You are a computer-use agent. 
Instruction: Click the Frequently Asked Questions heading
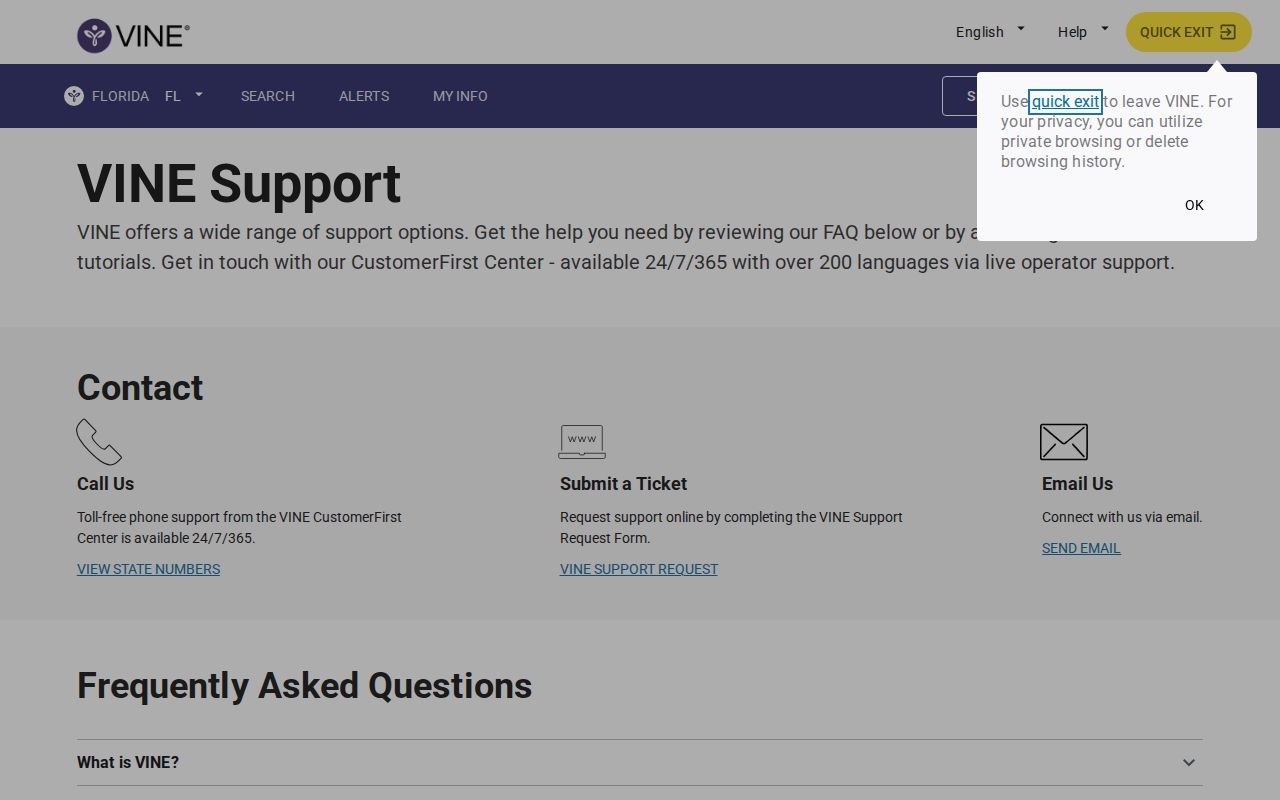point(304,686)
